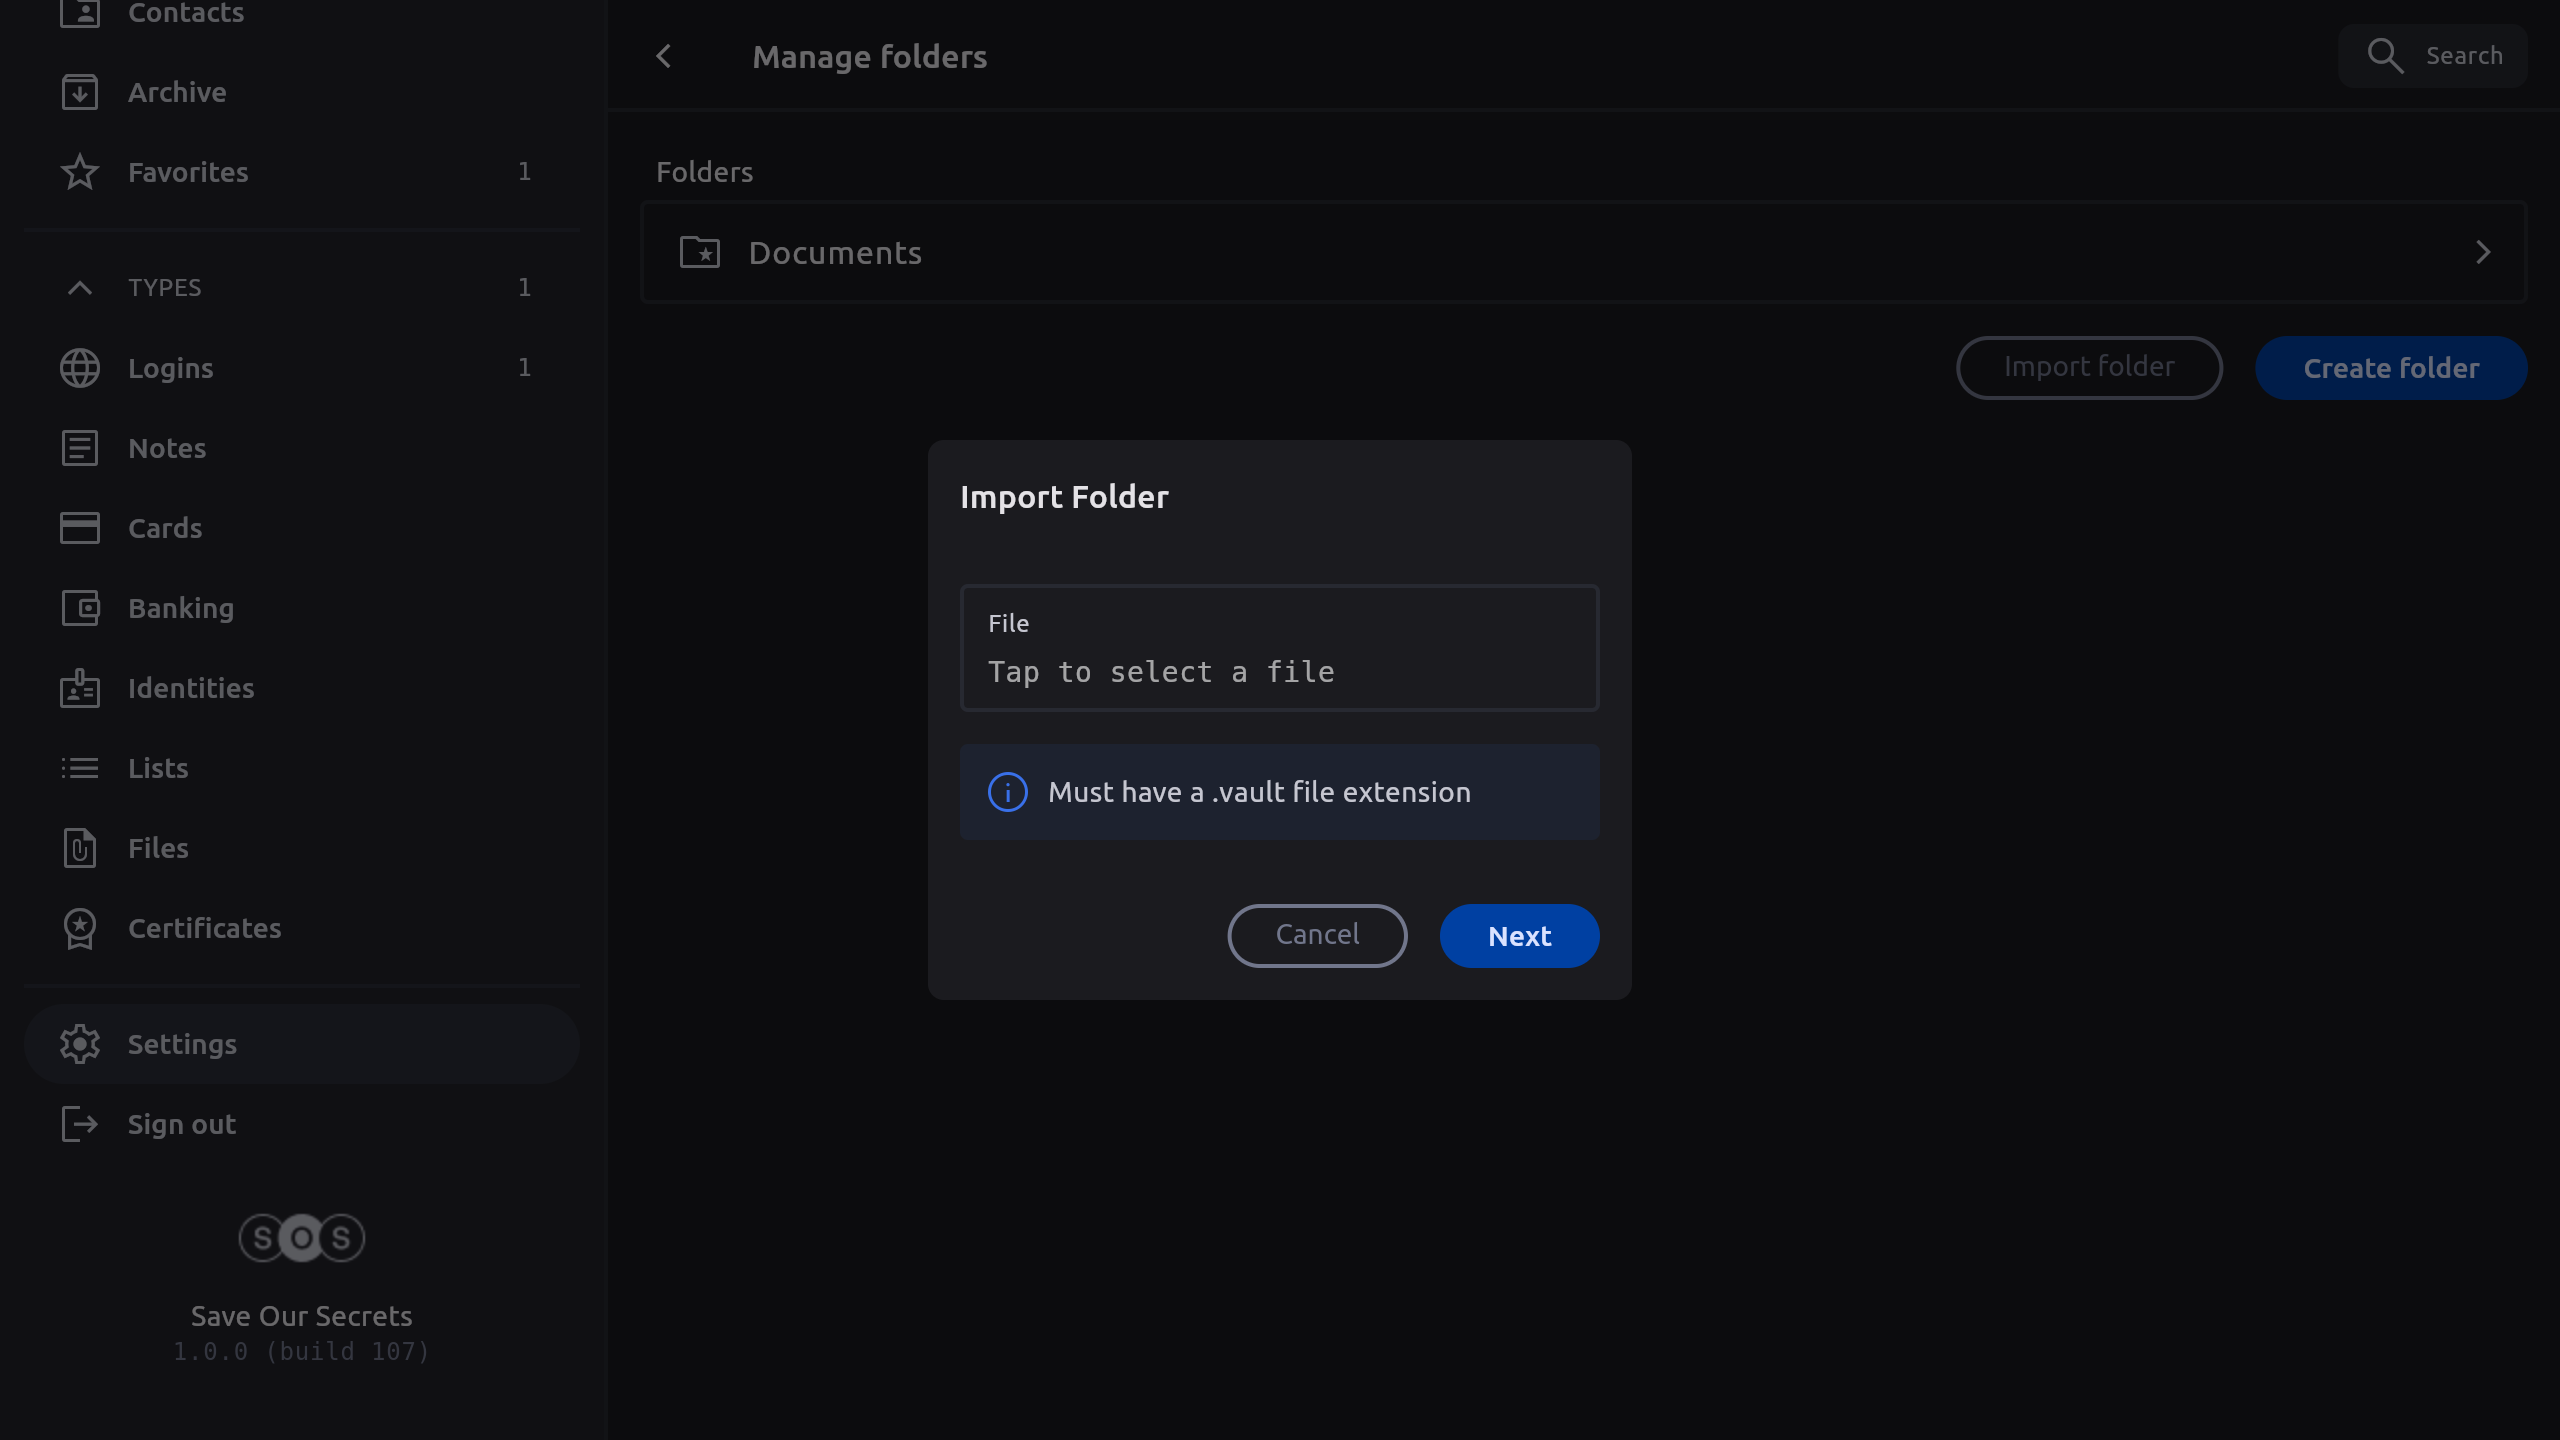Click the Archive box icon in sidebar
2560x1440 pixels.
point(79,92)
